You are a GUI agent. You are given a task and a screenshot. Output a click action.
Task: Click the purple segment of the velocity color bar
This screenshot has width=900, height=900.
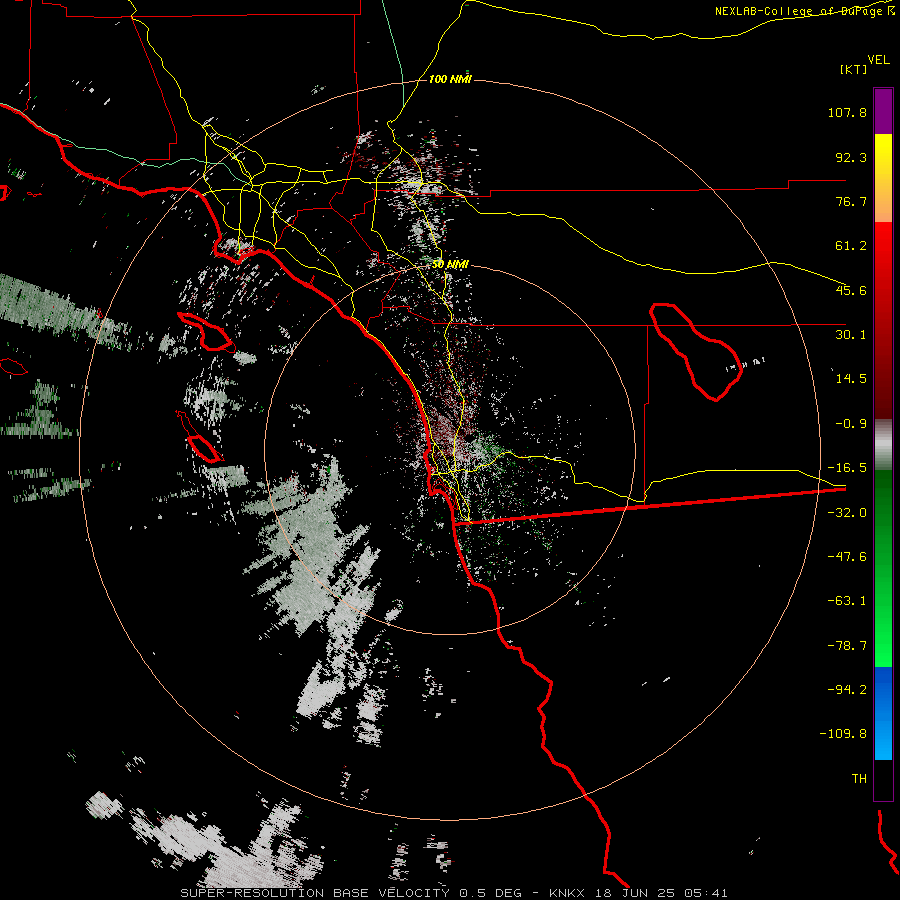(883, 111)
